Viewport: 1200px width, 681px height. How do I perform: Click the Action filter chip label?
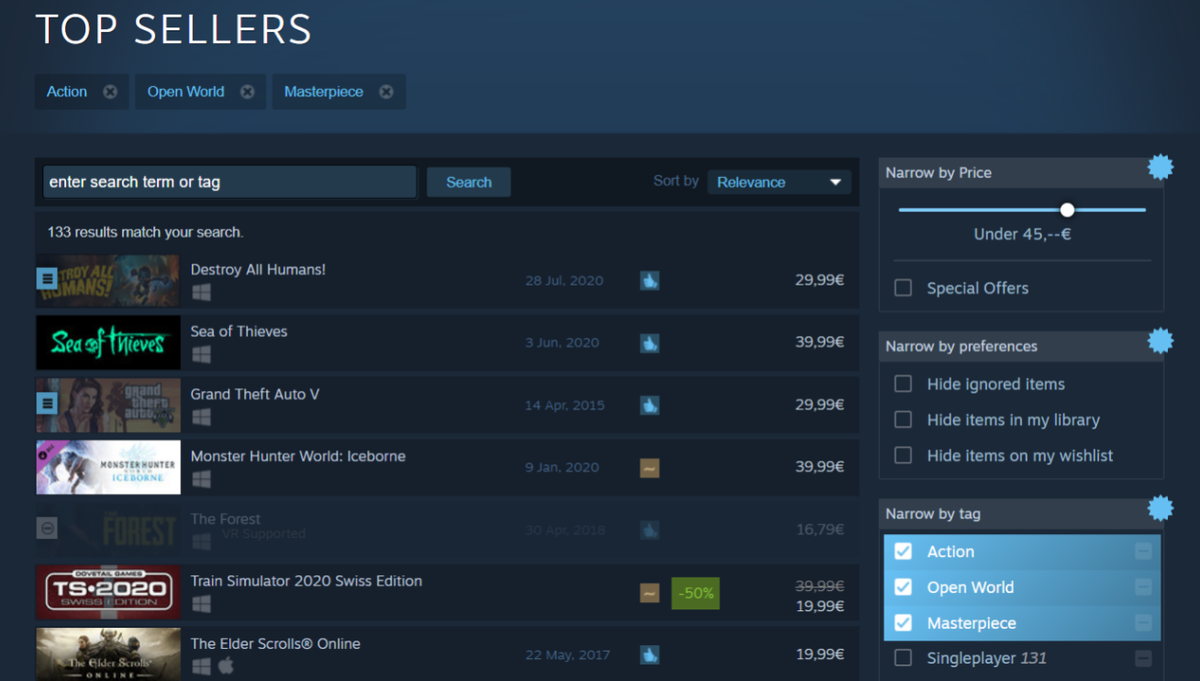click(67, 92)
